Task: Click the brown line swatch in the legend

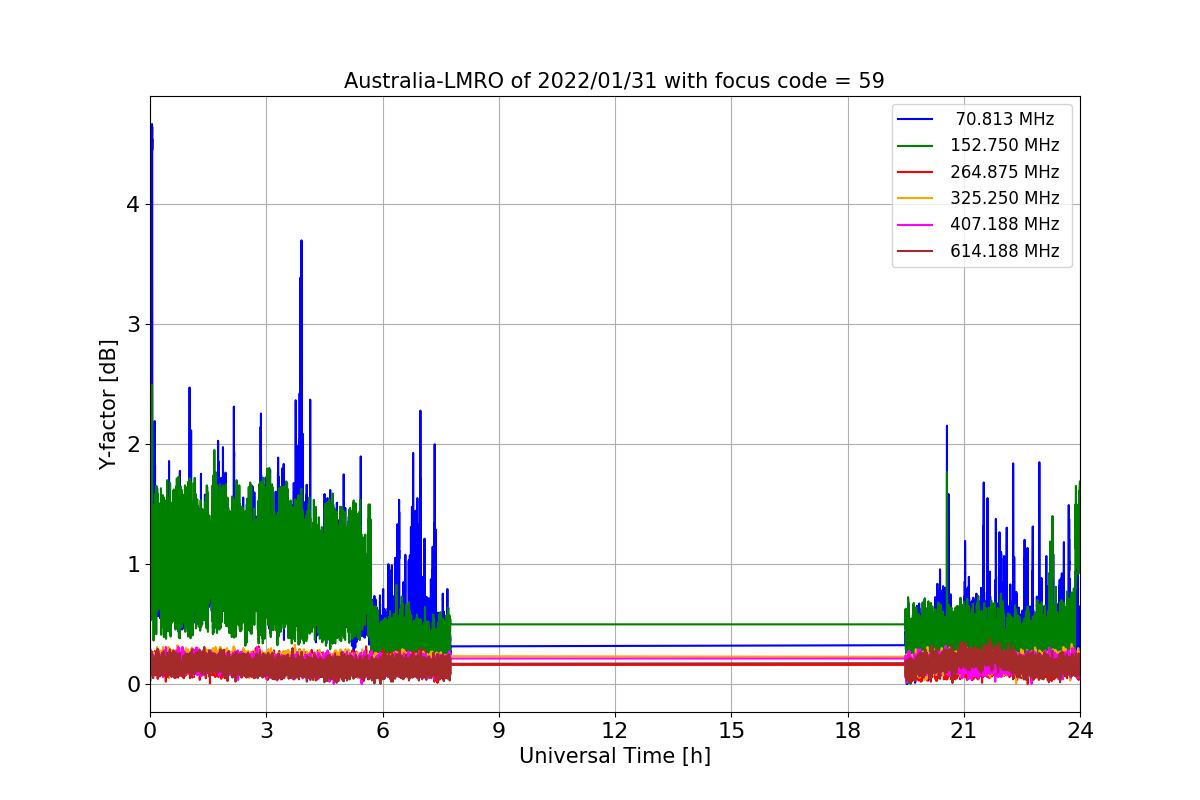Action: pyautogui.click(x=916, y=252)
